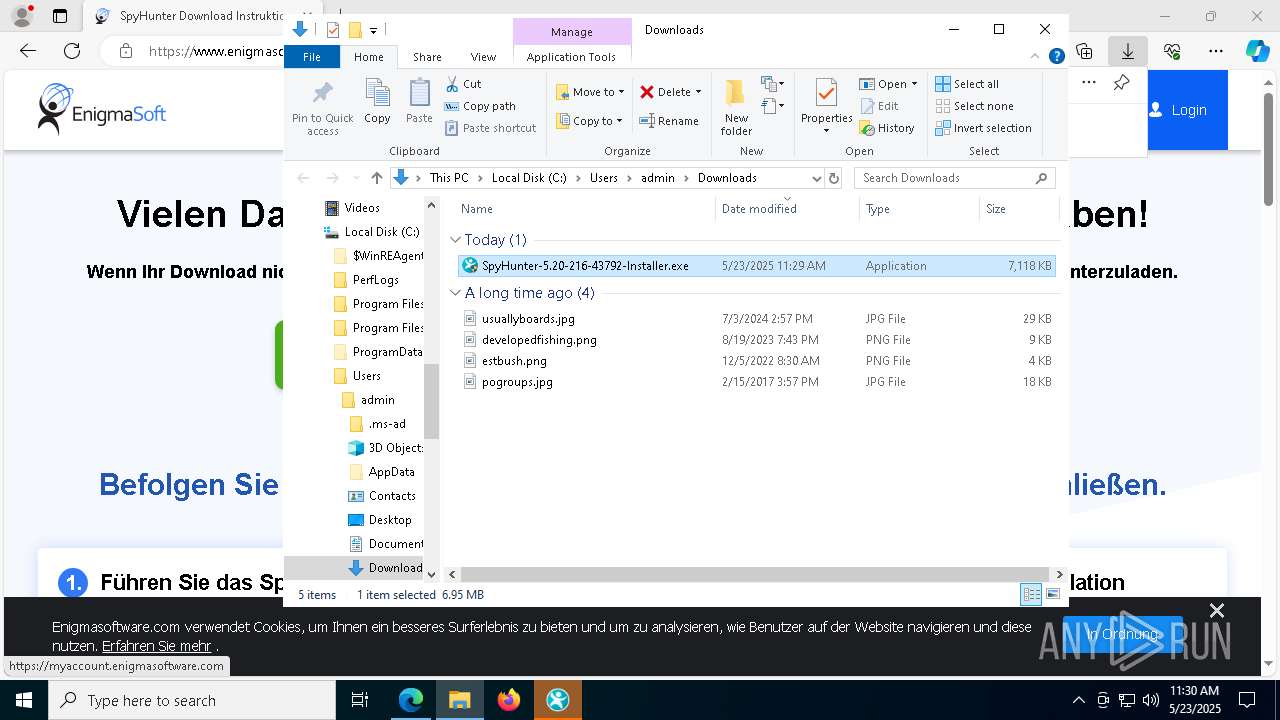Expand the Delete dropdown arrow
This screenshot has width=1280, height=720.
tap(698, 92)
